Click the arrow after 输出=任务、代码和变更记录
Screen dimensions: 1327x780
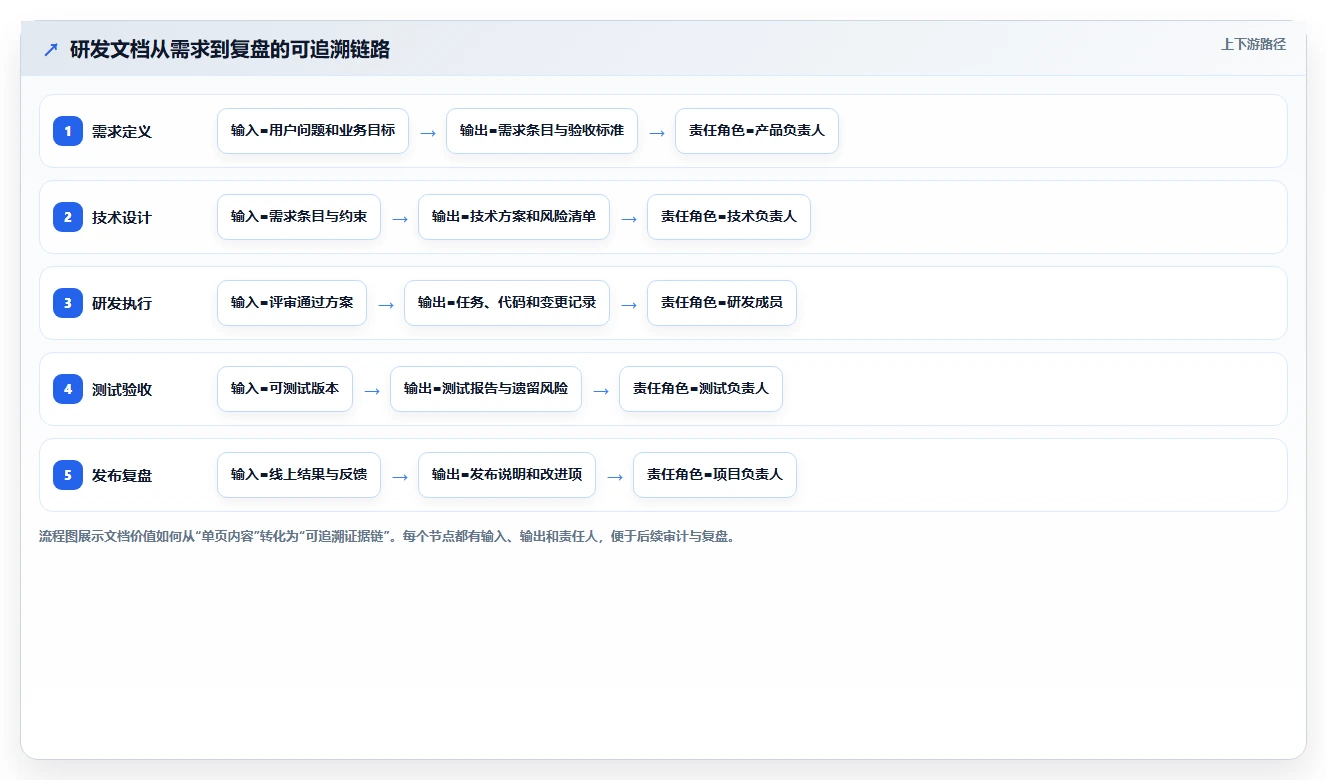click(x=629, y=304)
